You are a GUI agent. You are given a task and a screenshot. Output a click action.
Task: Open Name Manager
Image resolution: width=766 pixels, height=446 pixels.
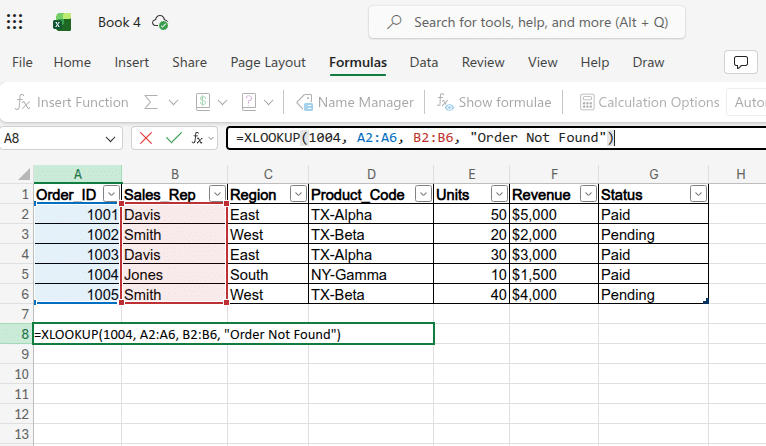(355, 102)
